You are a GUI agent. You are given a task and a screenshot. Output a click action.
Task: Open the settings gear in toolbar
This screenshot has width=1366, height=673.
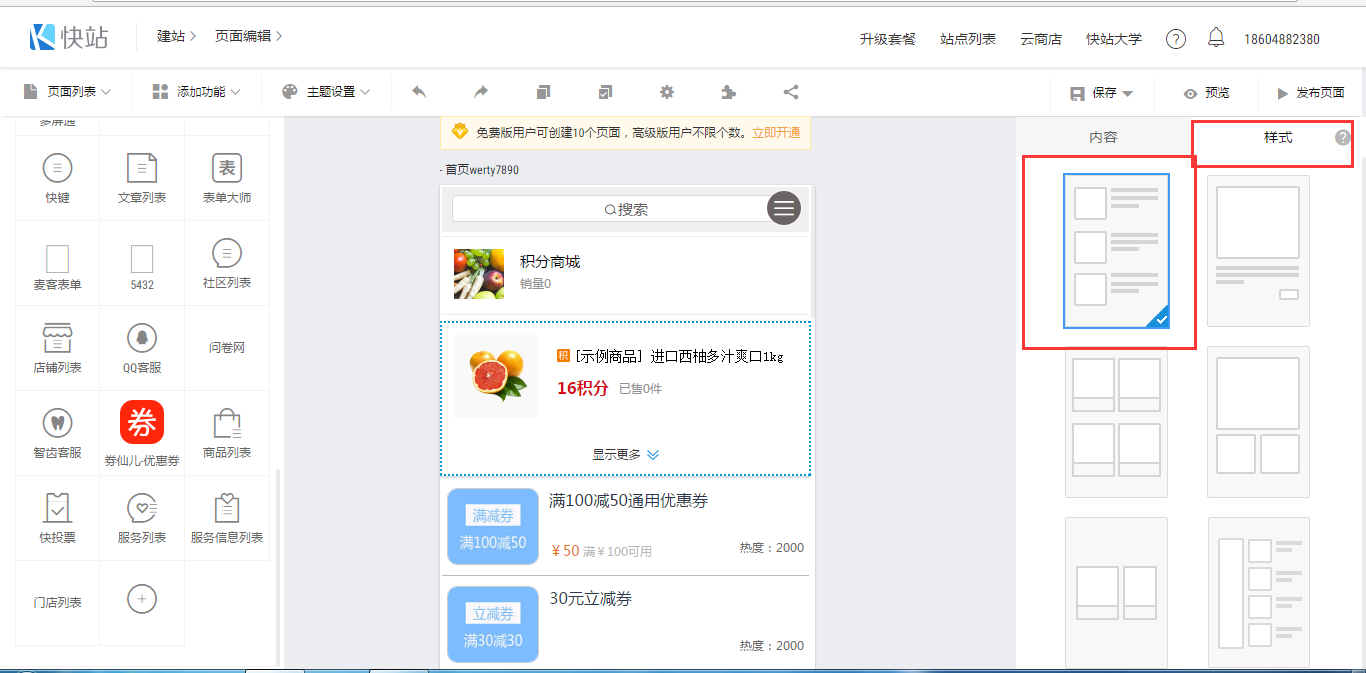coord(667,92)
